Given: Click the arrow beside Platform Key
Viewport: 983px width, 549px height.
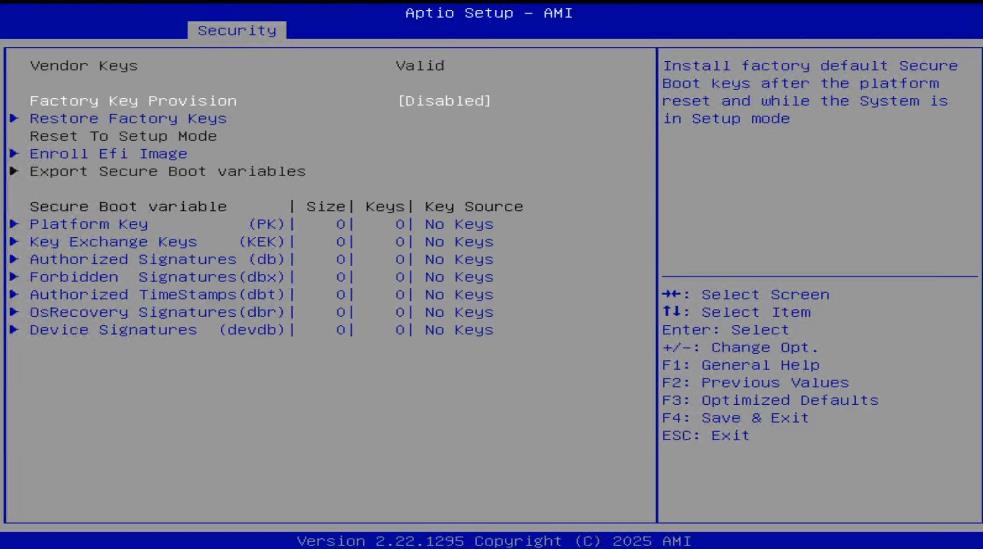Looking at the screenshot, I should 14,224.
